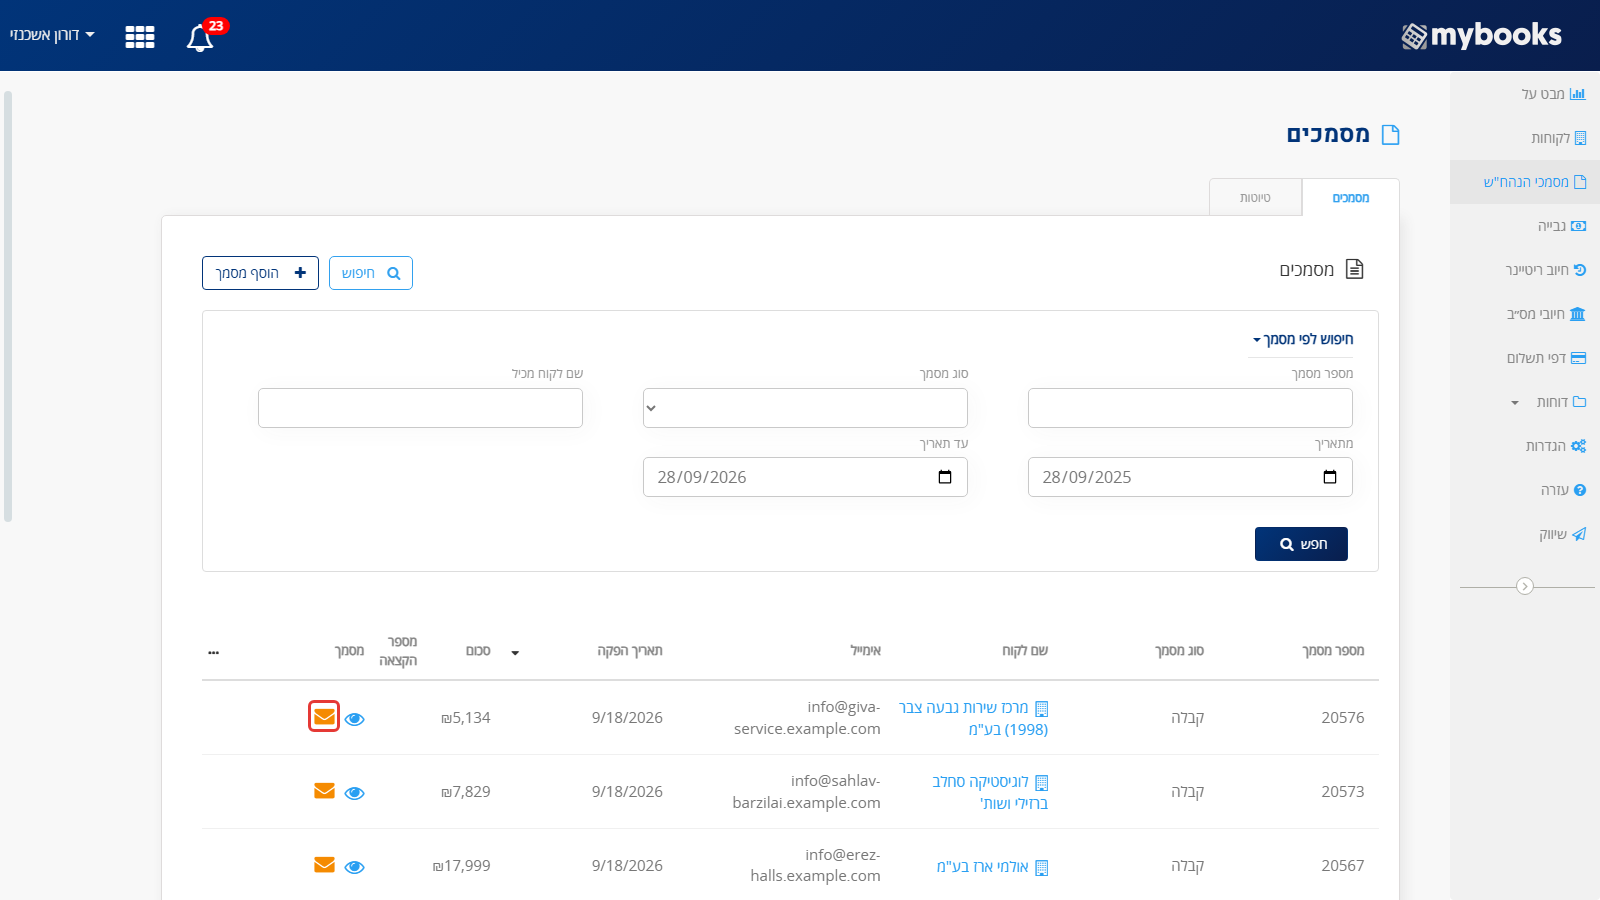The height and width of the screenshot is (900, 1600).
Task: Click the left page scrollbar
Action: 8,307
